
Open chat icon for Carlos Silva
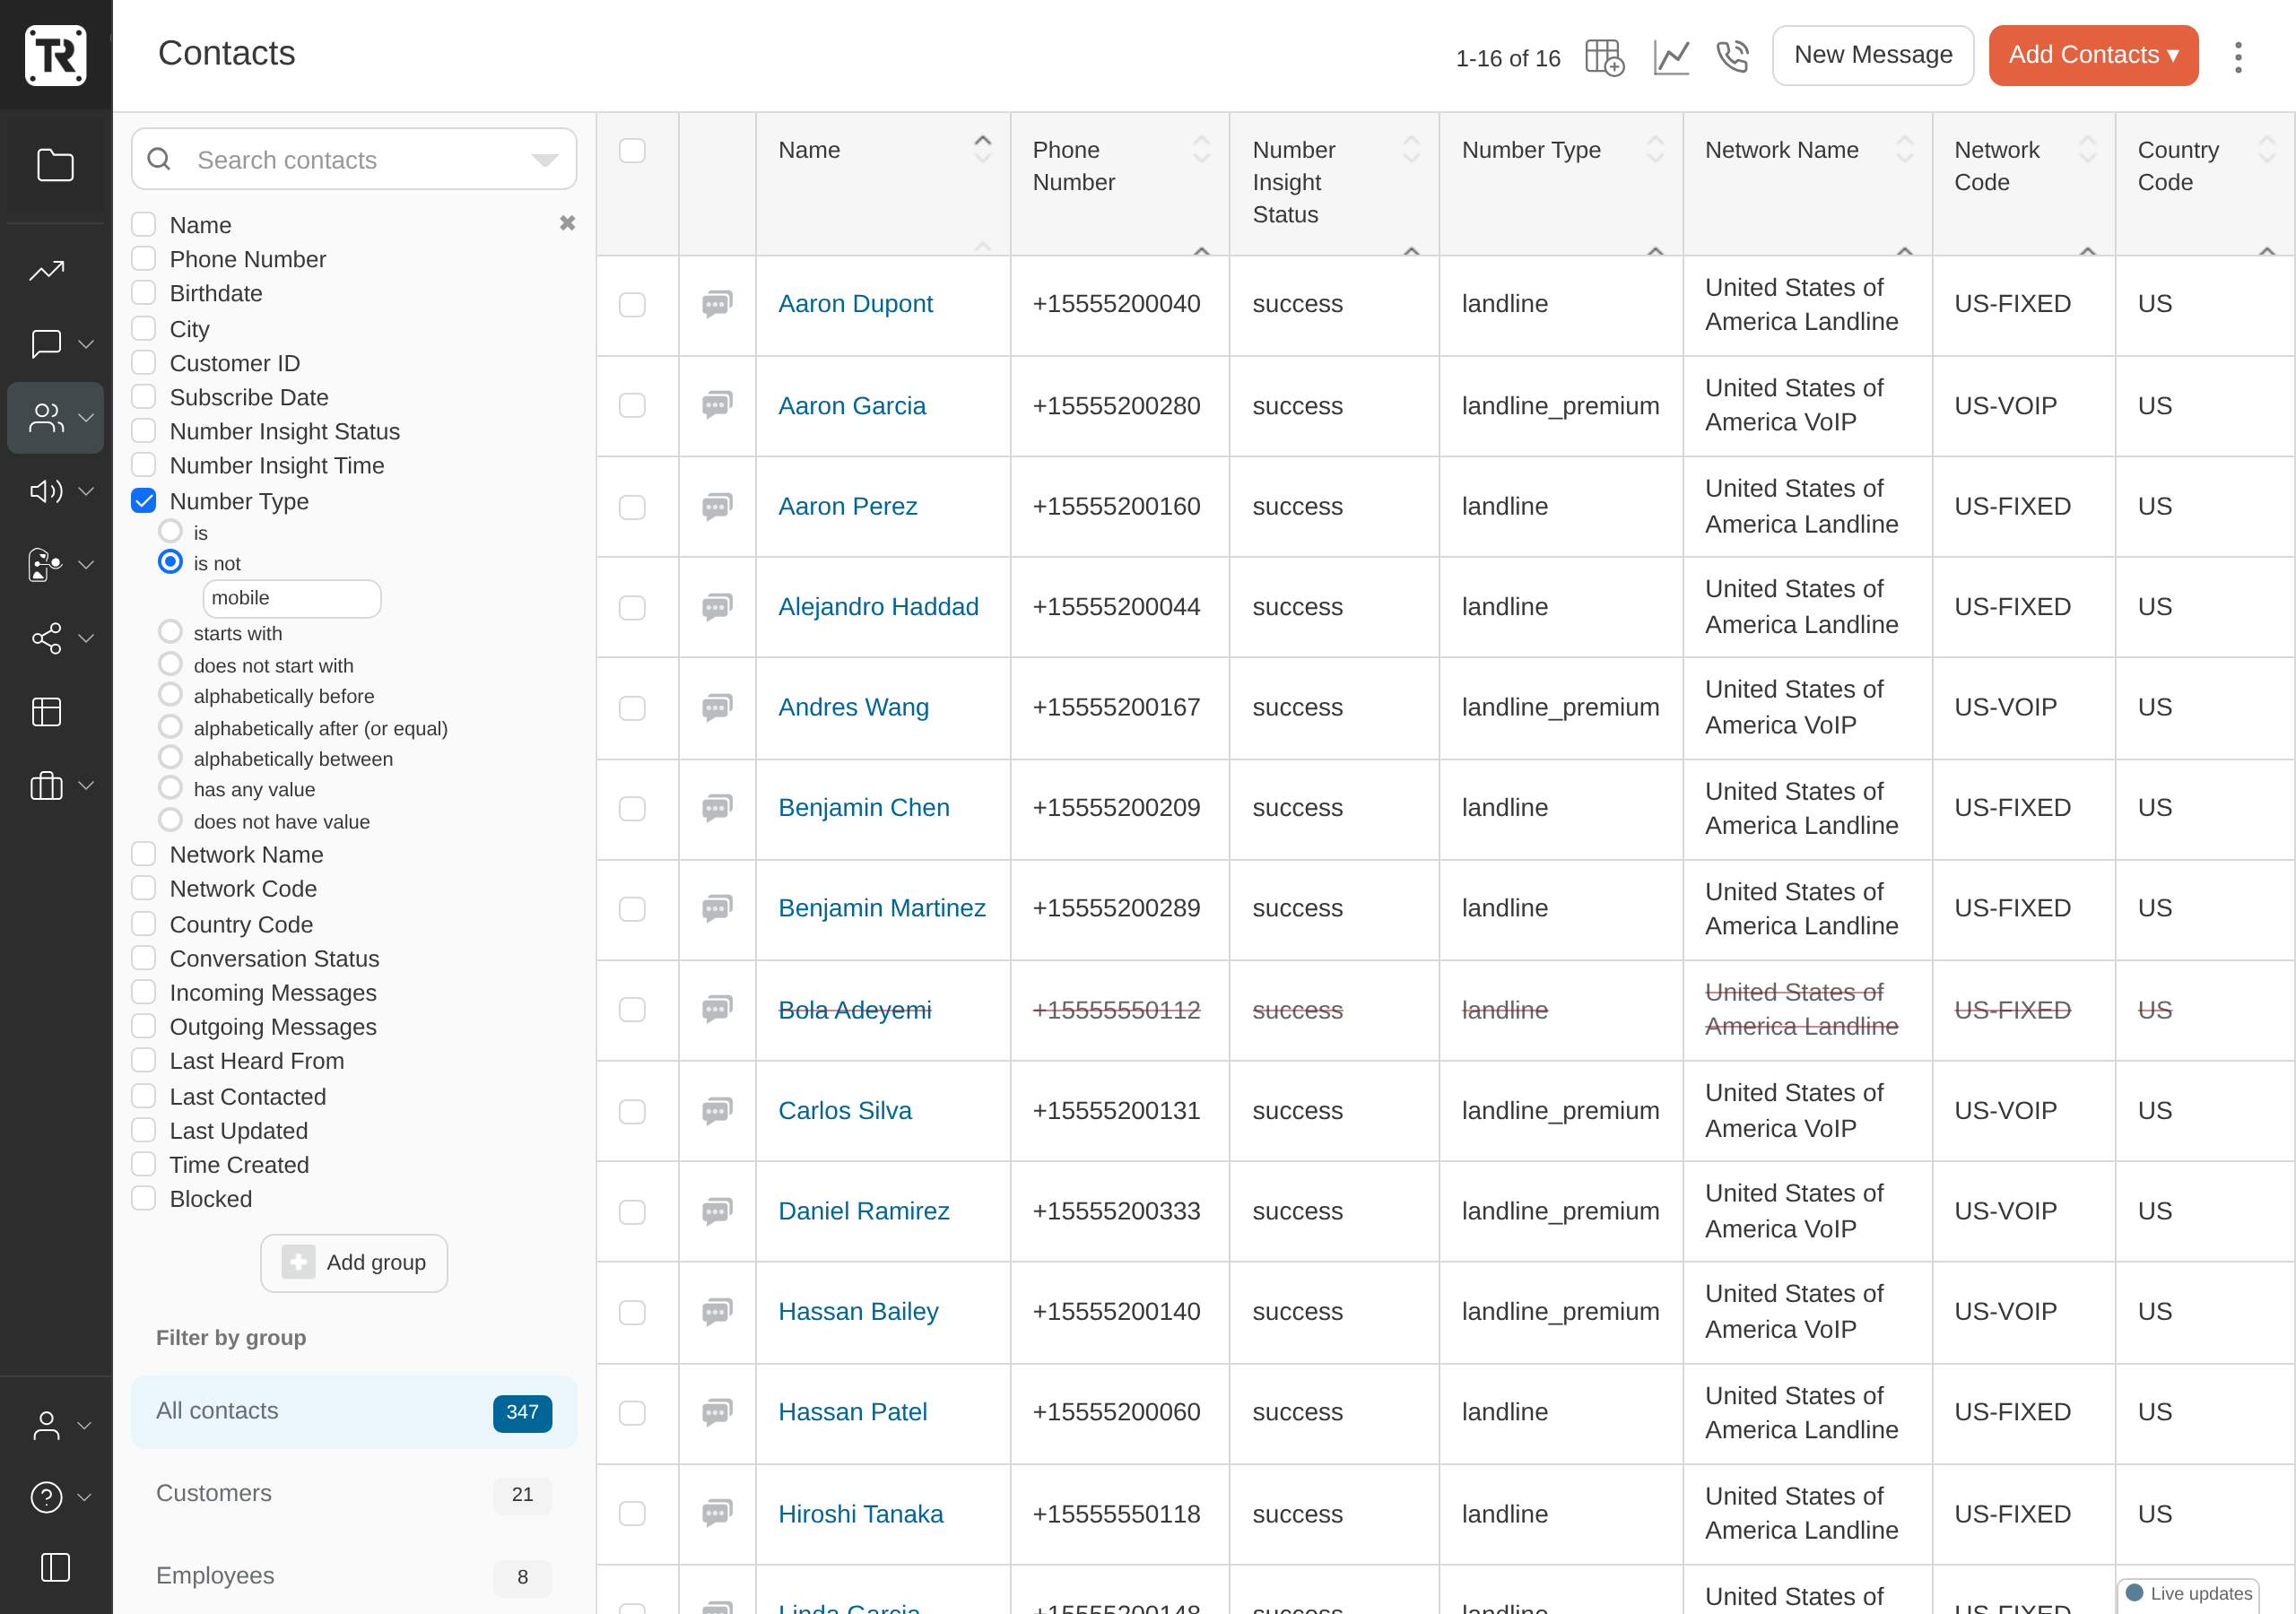tap(717, 1111)
